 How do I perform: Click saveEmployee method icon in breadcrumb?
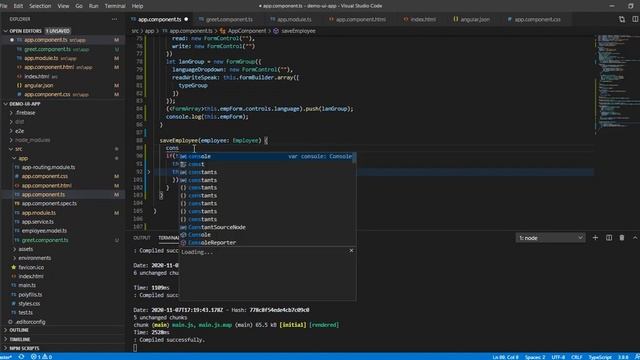pyautogui.click(x=276, y=31)
